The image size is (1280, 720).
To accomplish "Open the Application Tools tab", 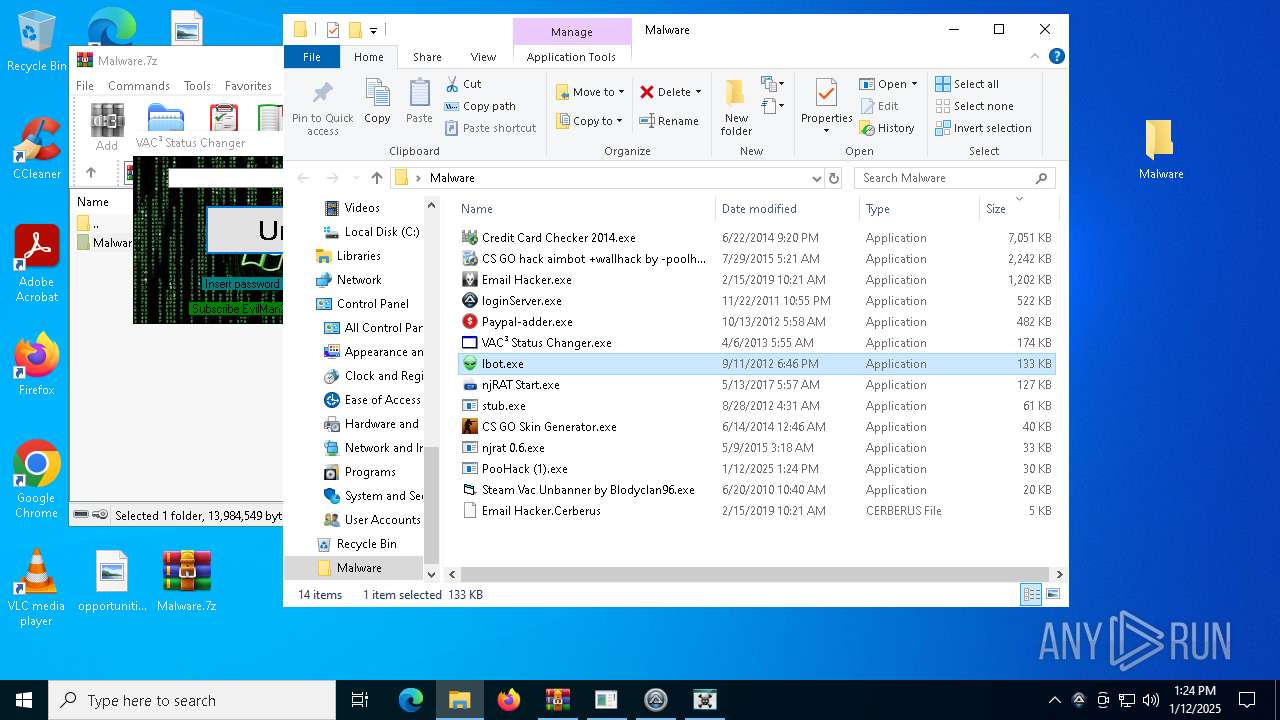I will click(x=571, y=57).
